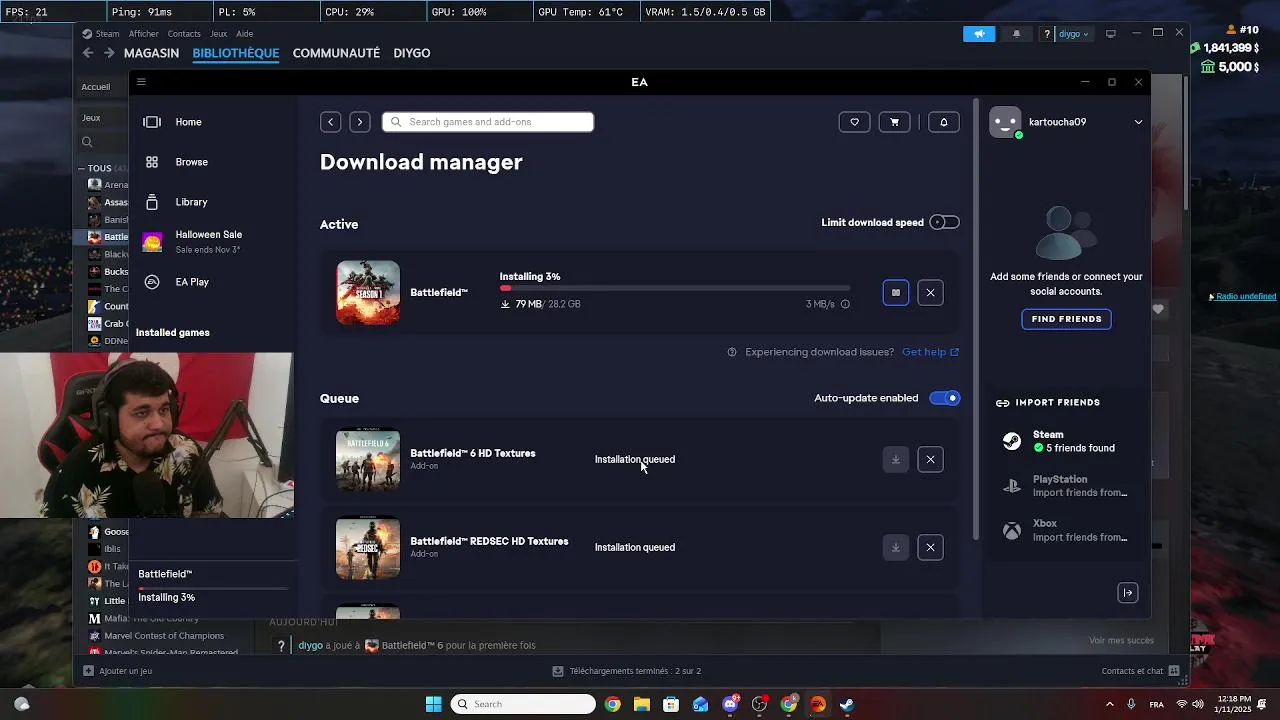The image size is (1280, 720).
Task: Import friends from PlayStation
Action: [x=1066, y=486]
